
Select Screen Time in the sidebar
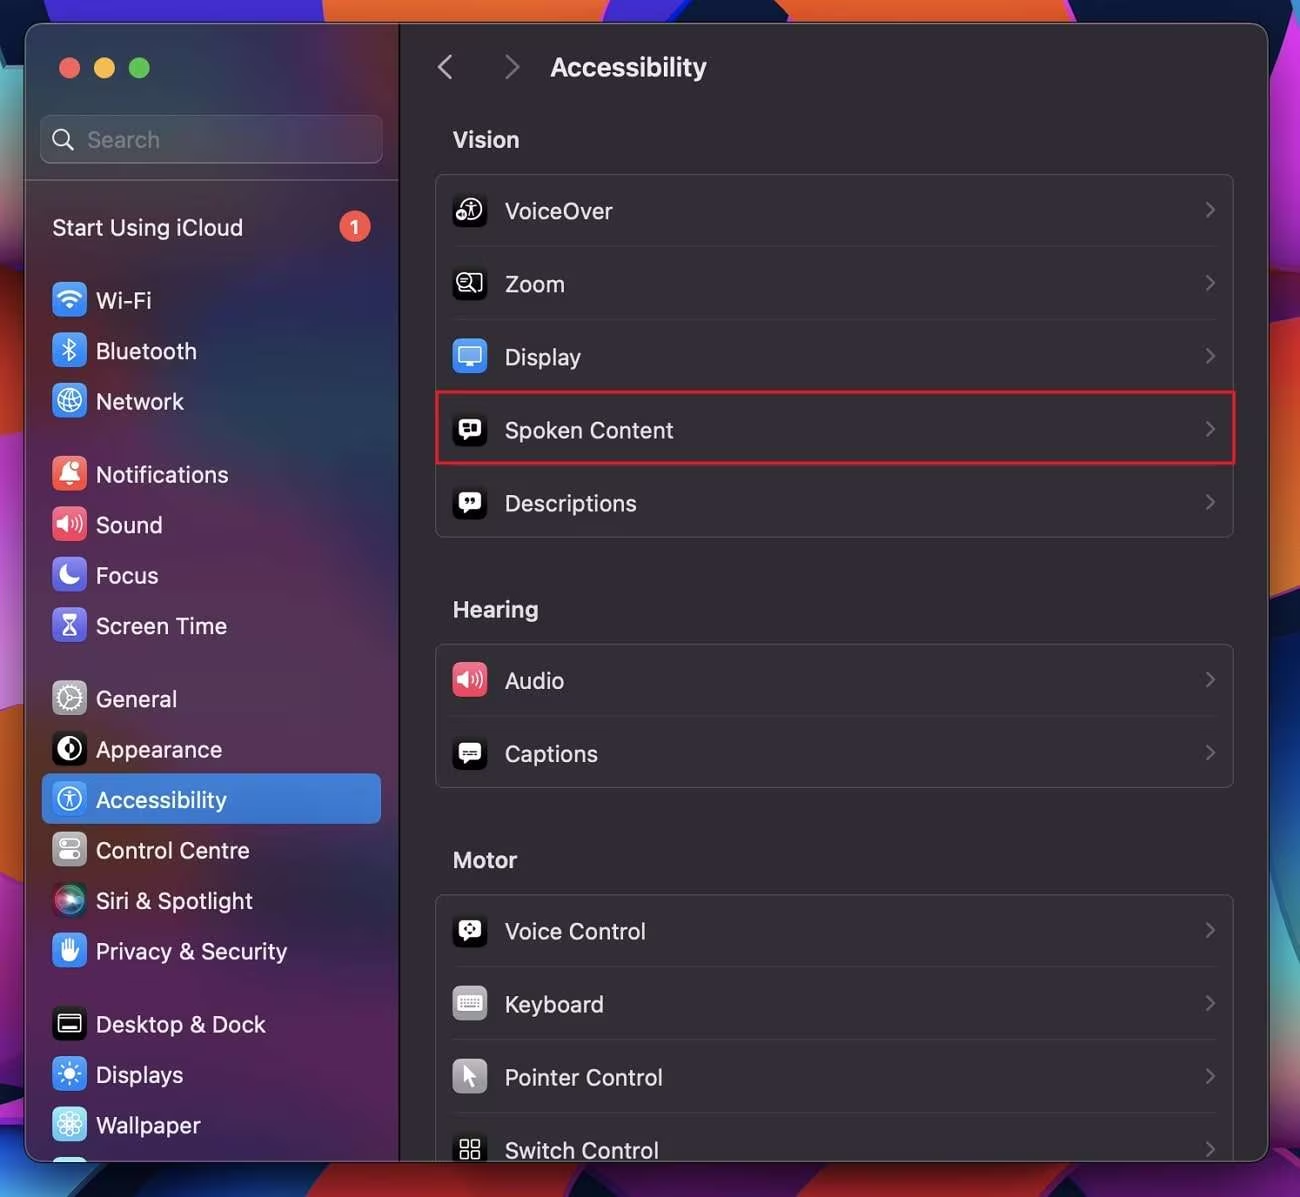click(x=161, y=625)
